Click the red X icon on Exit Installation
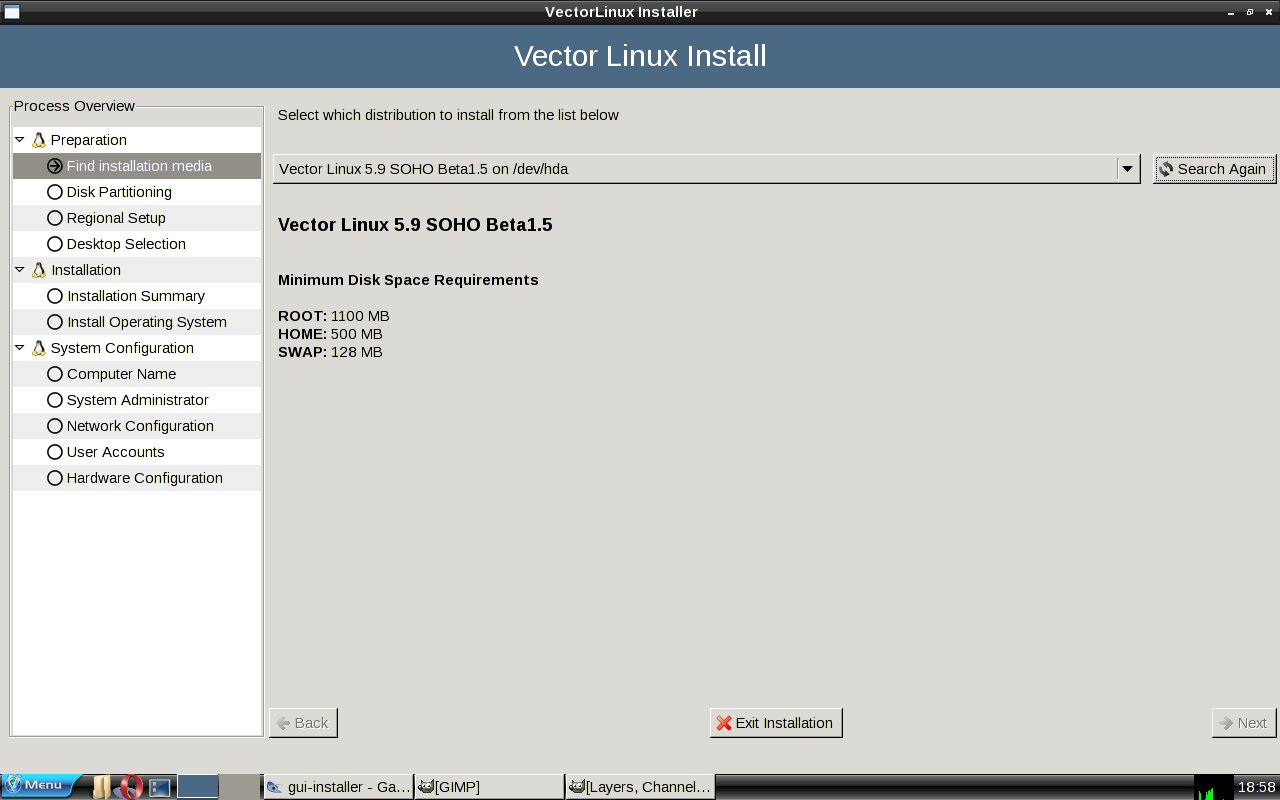This screenshot has height=800, width=1280. [724, 723]
